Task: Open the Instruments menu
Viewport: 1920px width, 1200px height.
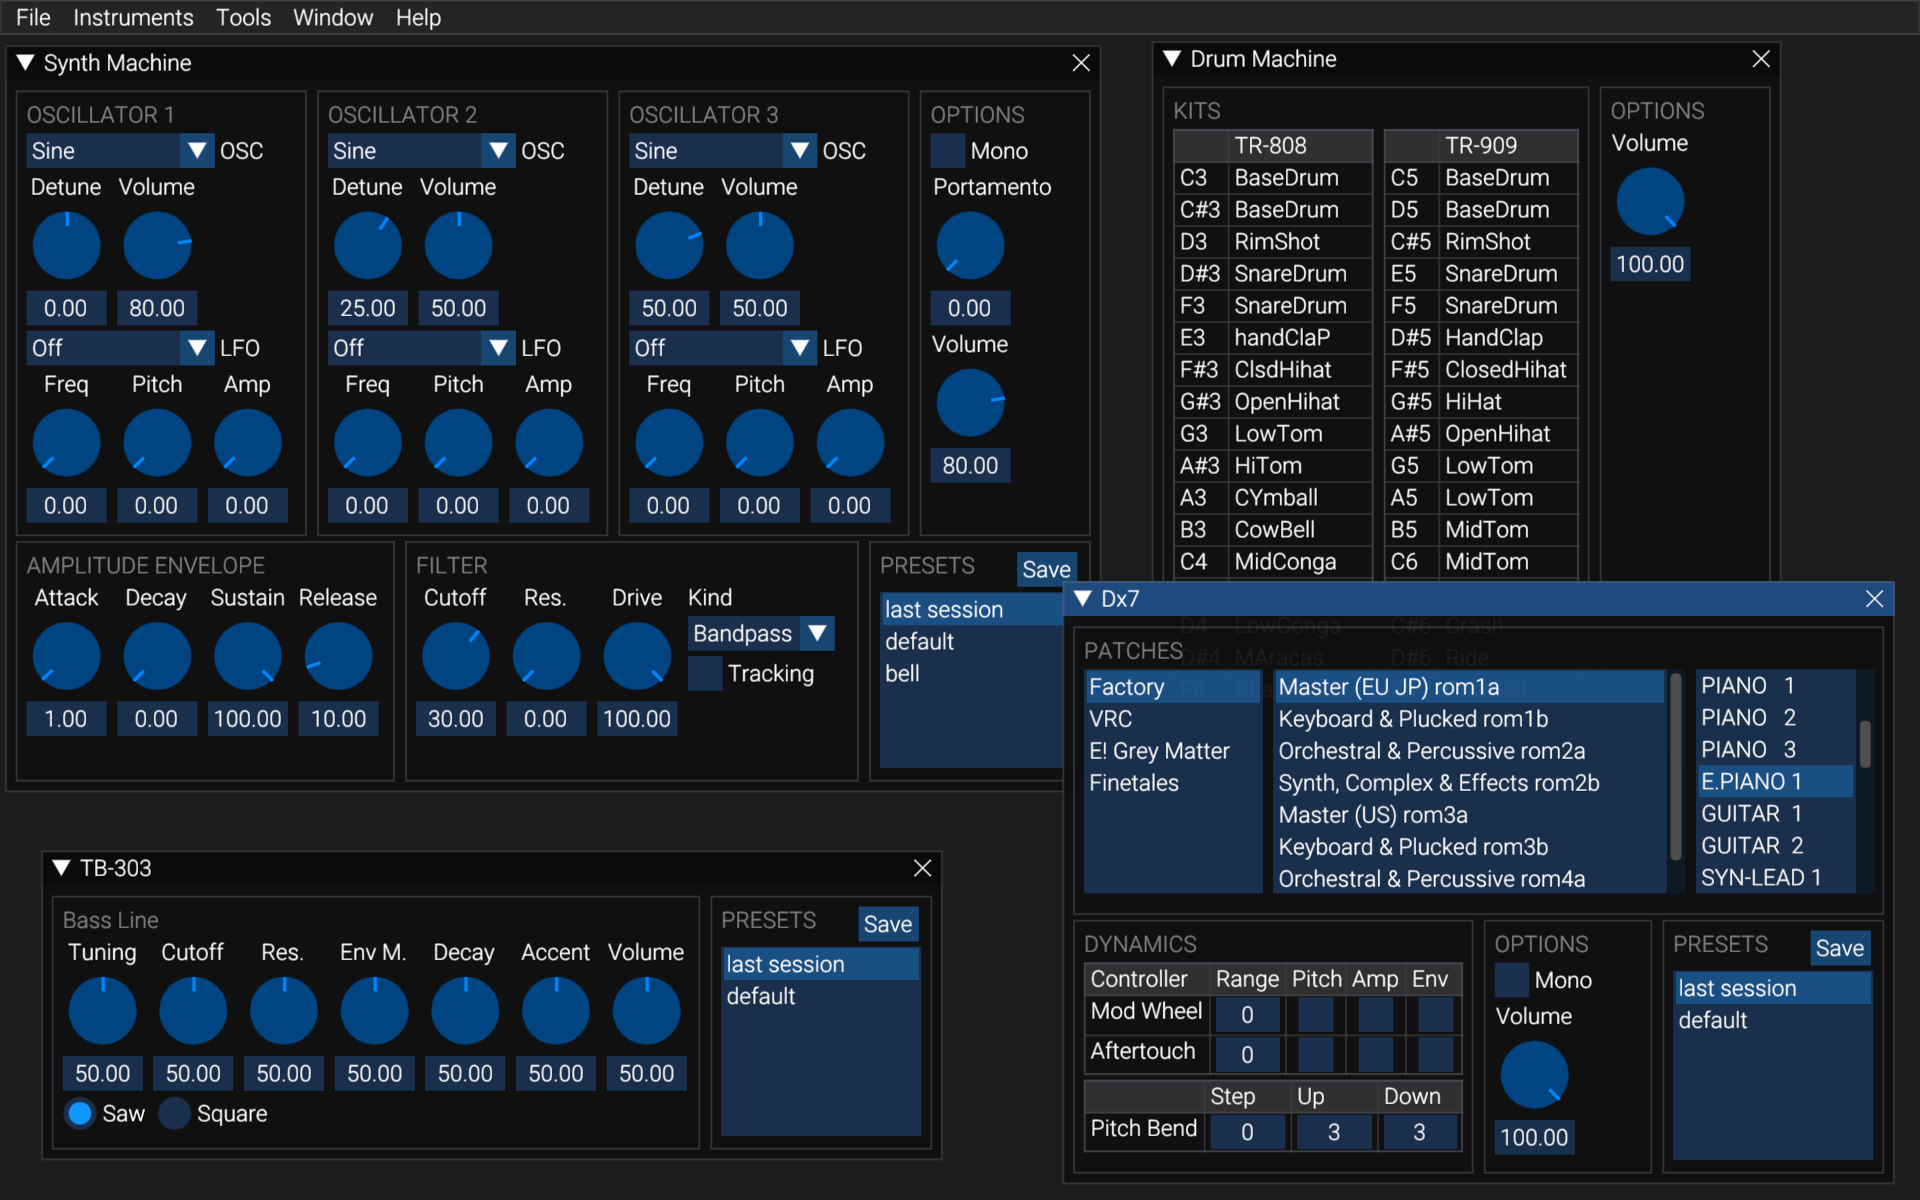Action: (133, 17)
